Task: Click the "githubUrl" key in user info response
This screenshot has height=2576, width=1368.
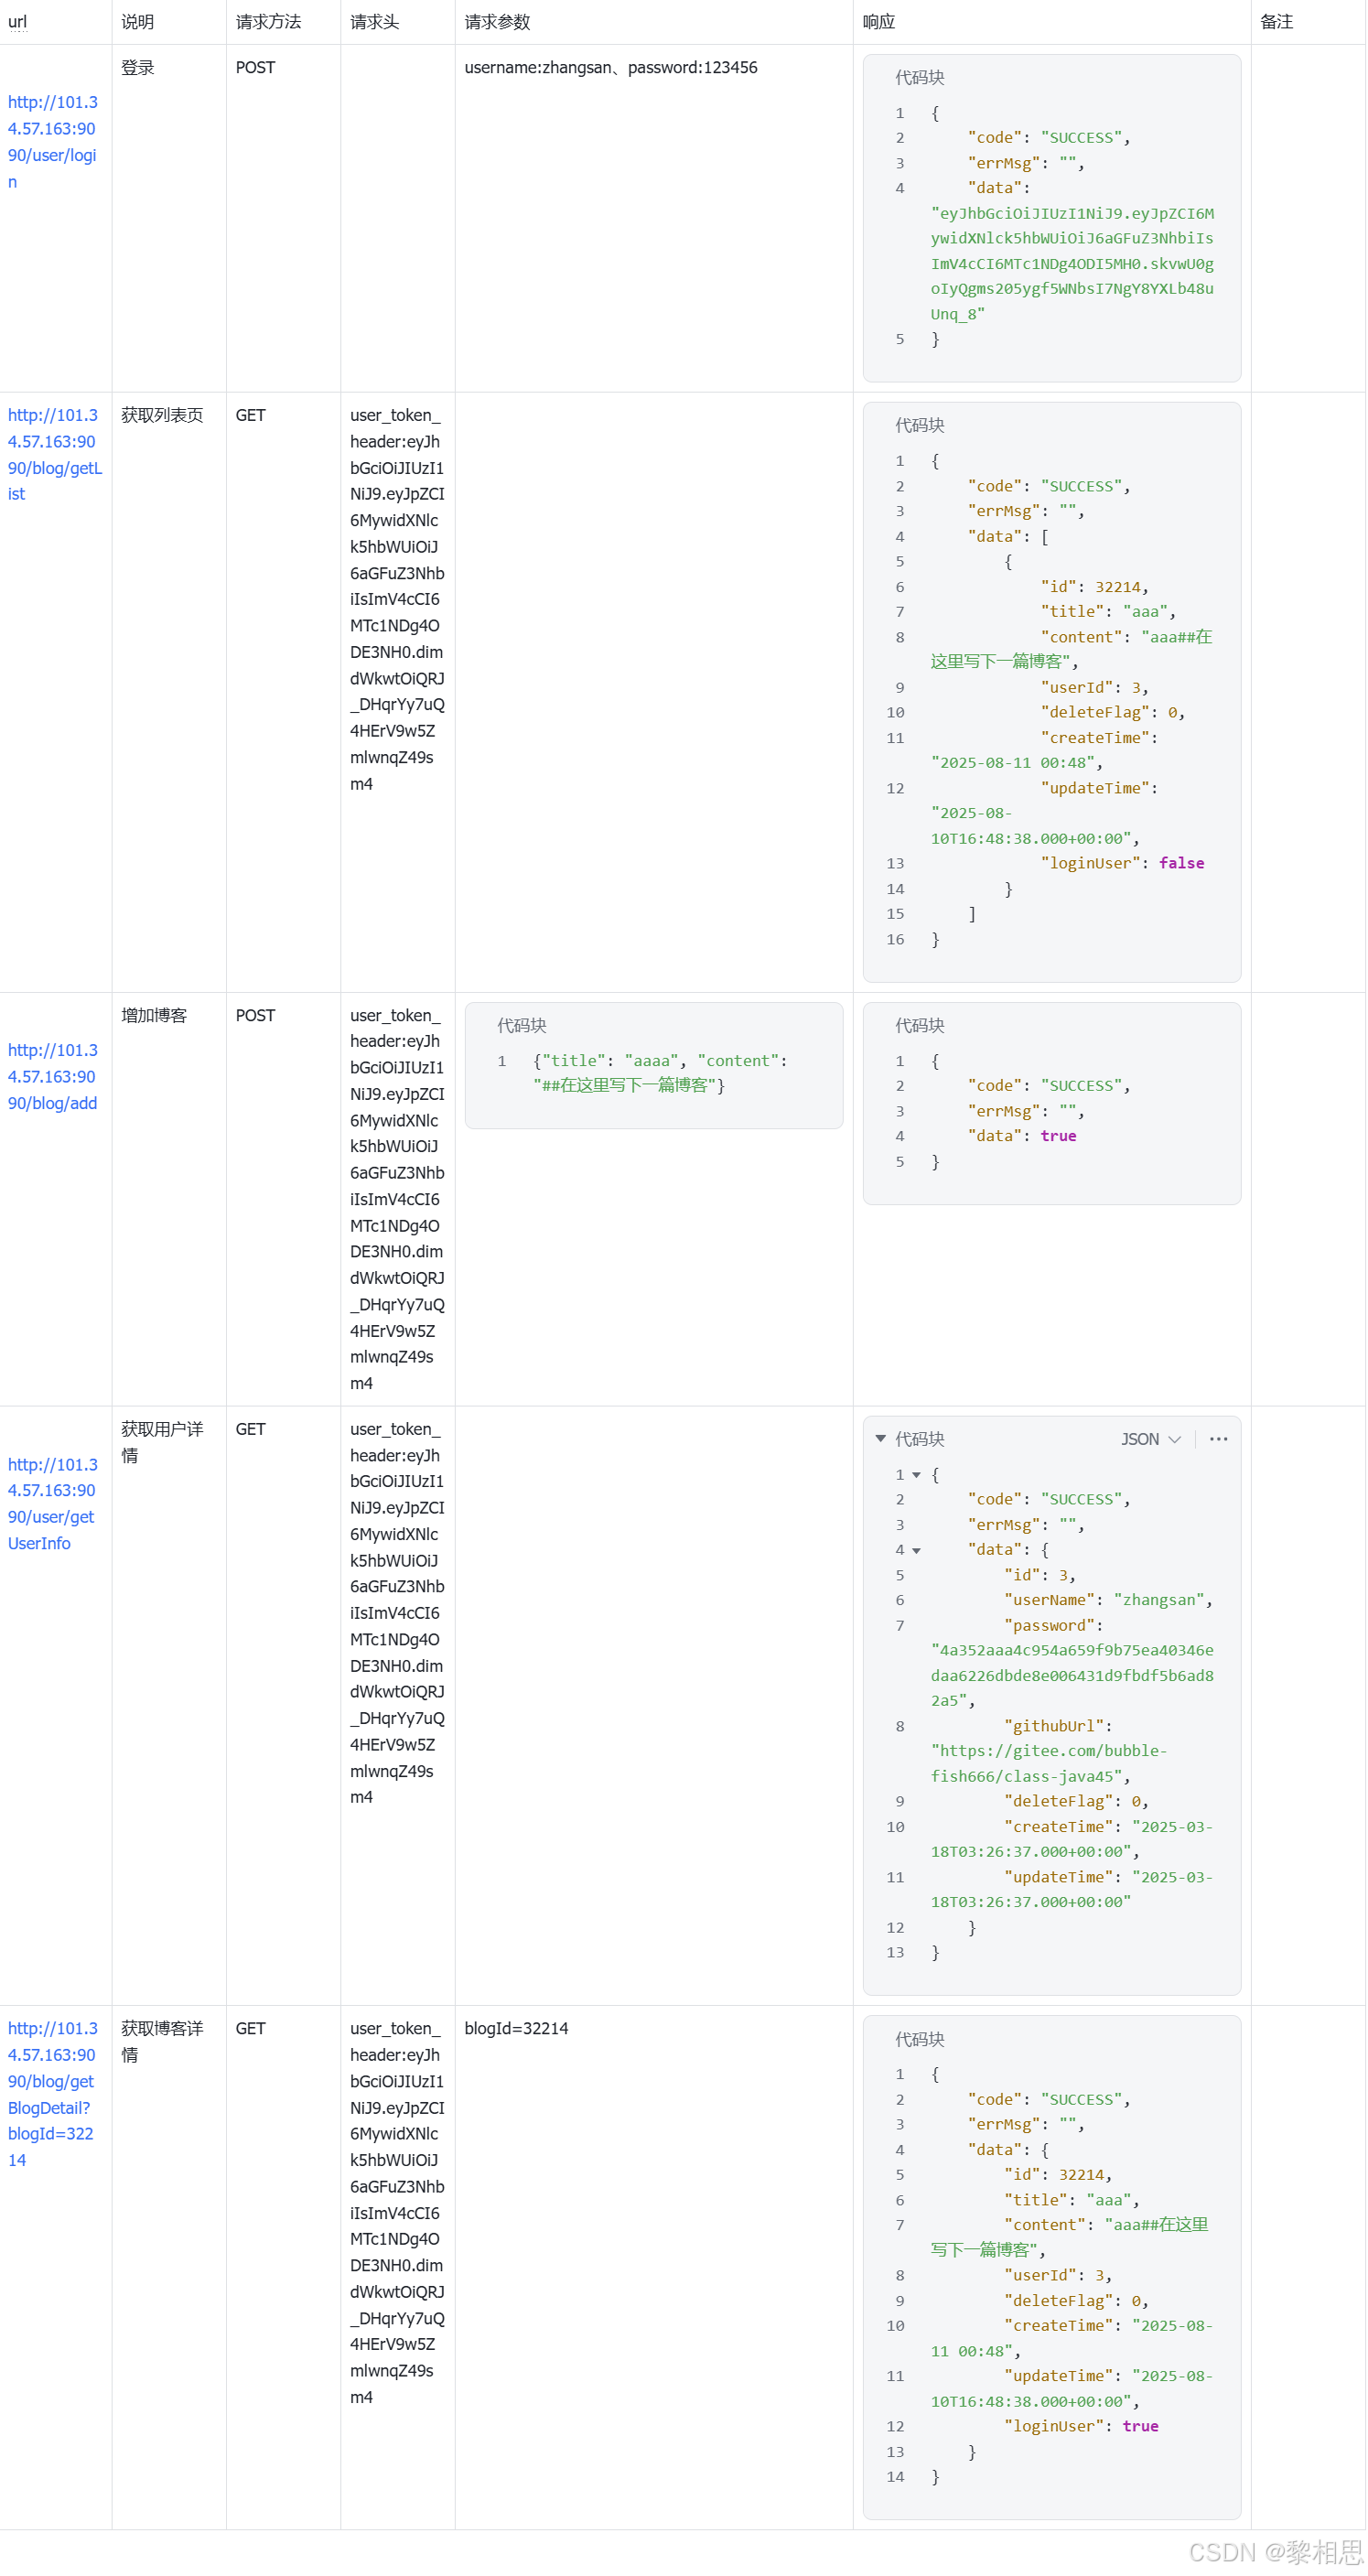Action: tap(1054, 1725)
